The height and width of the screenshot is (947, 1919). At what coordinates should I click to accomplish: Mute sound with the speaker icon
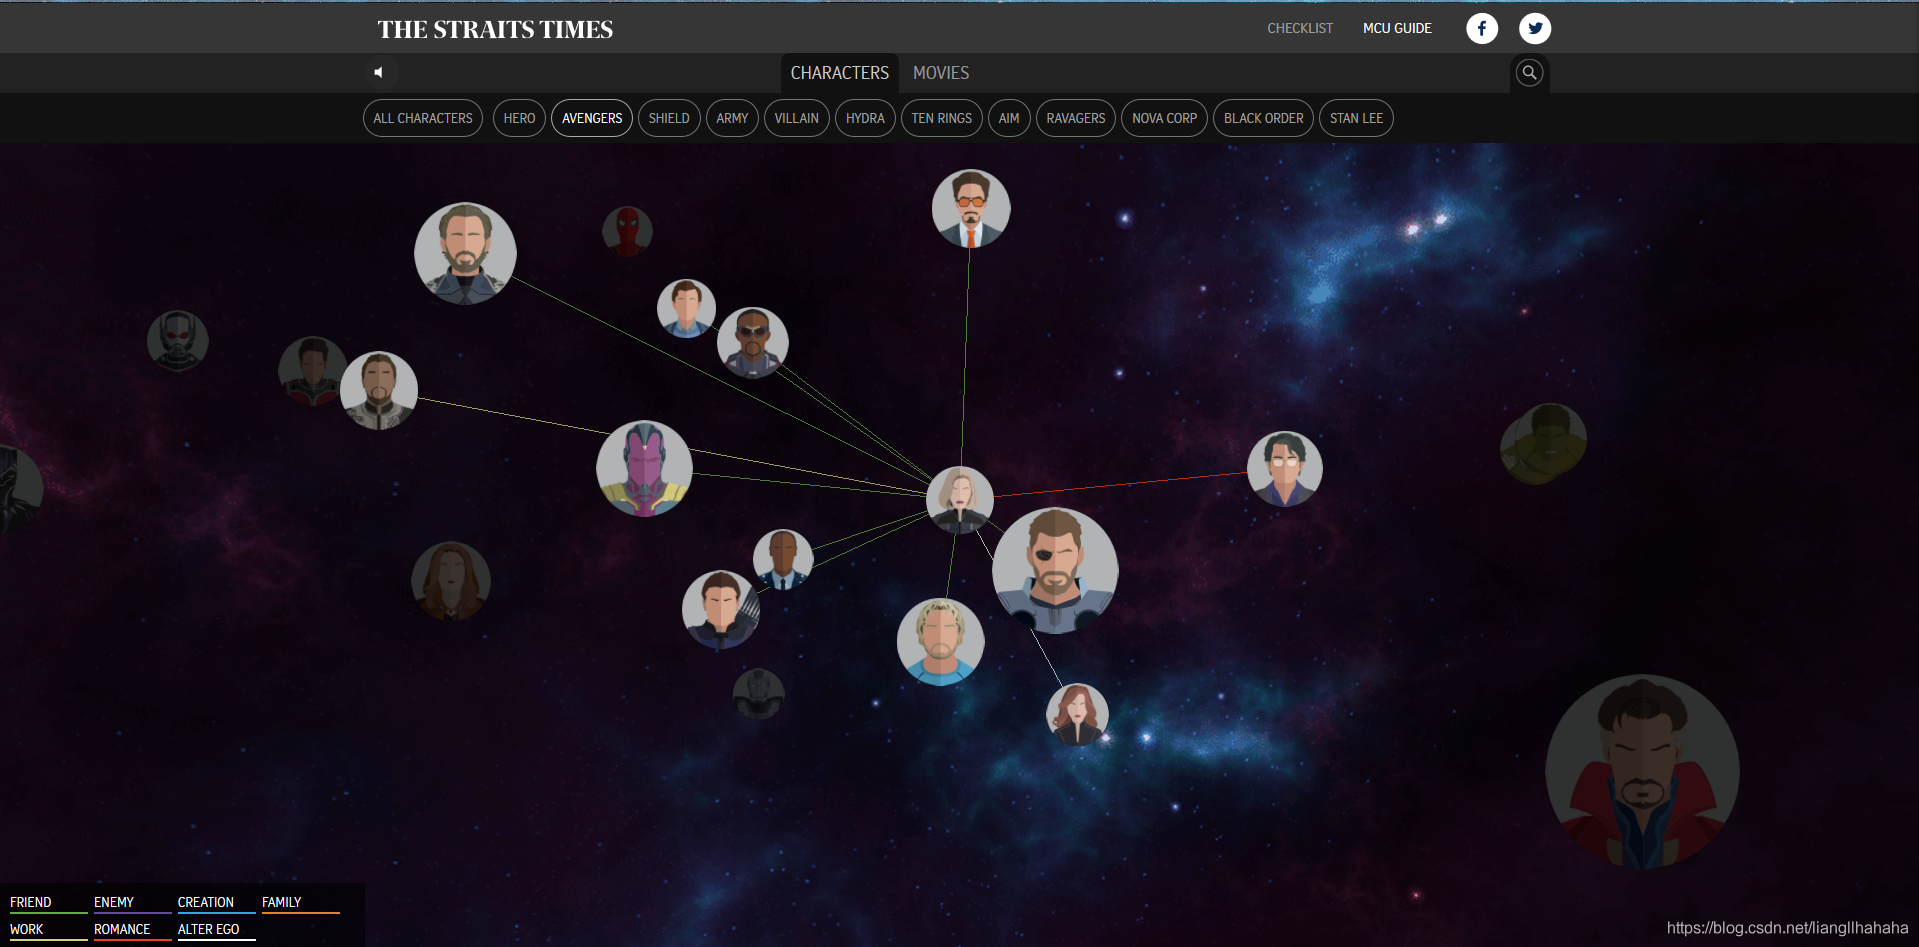[x=379, y=72]
